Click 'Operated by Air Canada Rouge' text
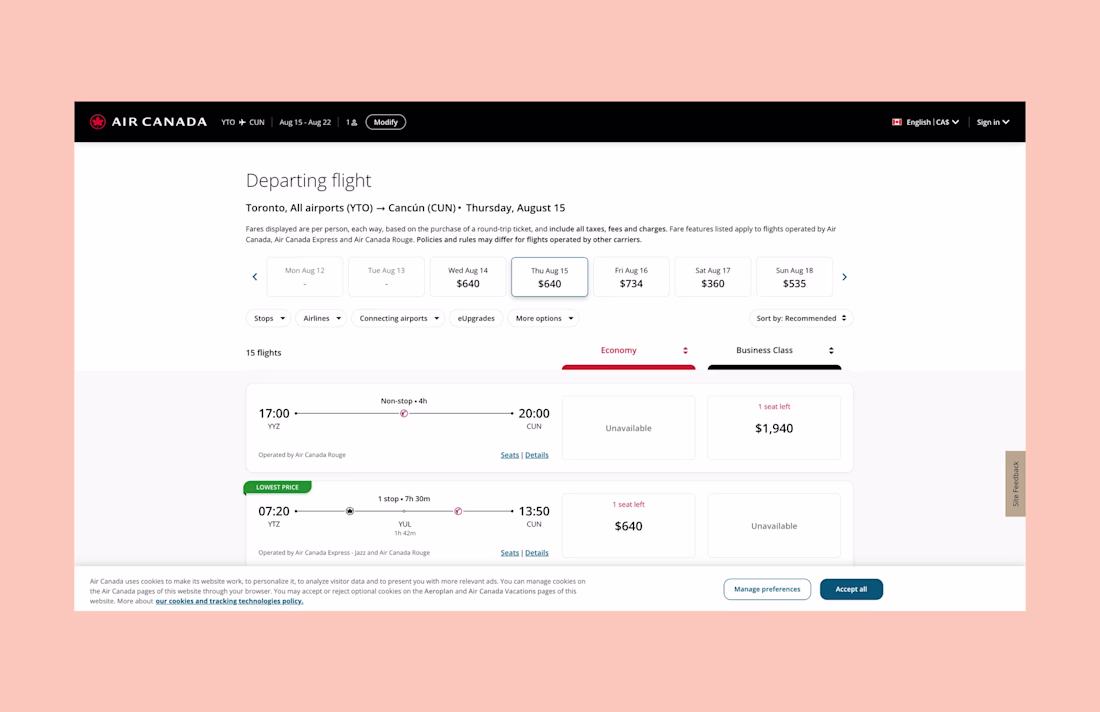 [302, 455]
